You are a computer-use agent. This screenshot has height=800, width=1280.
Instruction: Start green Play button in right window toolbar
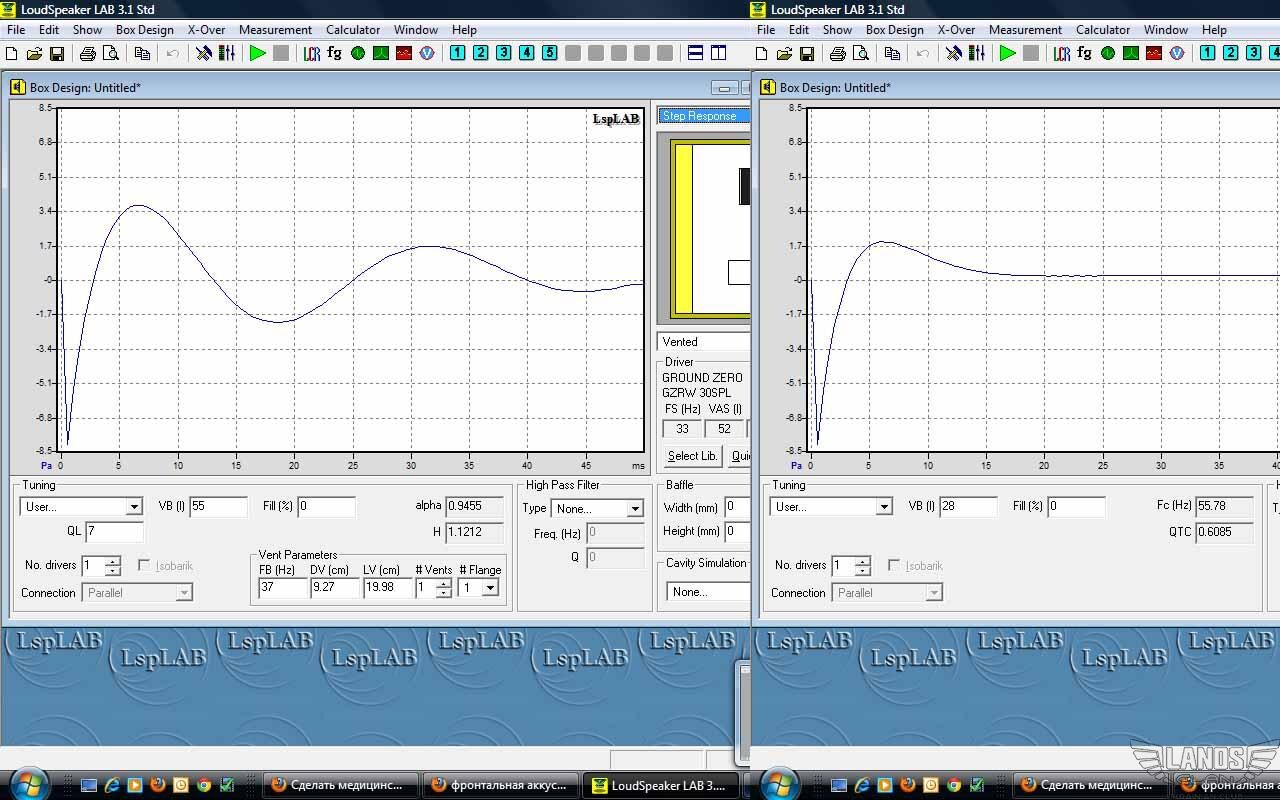(x=1008, y=53)
